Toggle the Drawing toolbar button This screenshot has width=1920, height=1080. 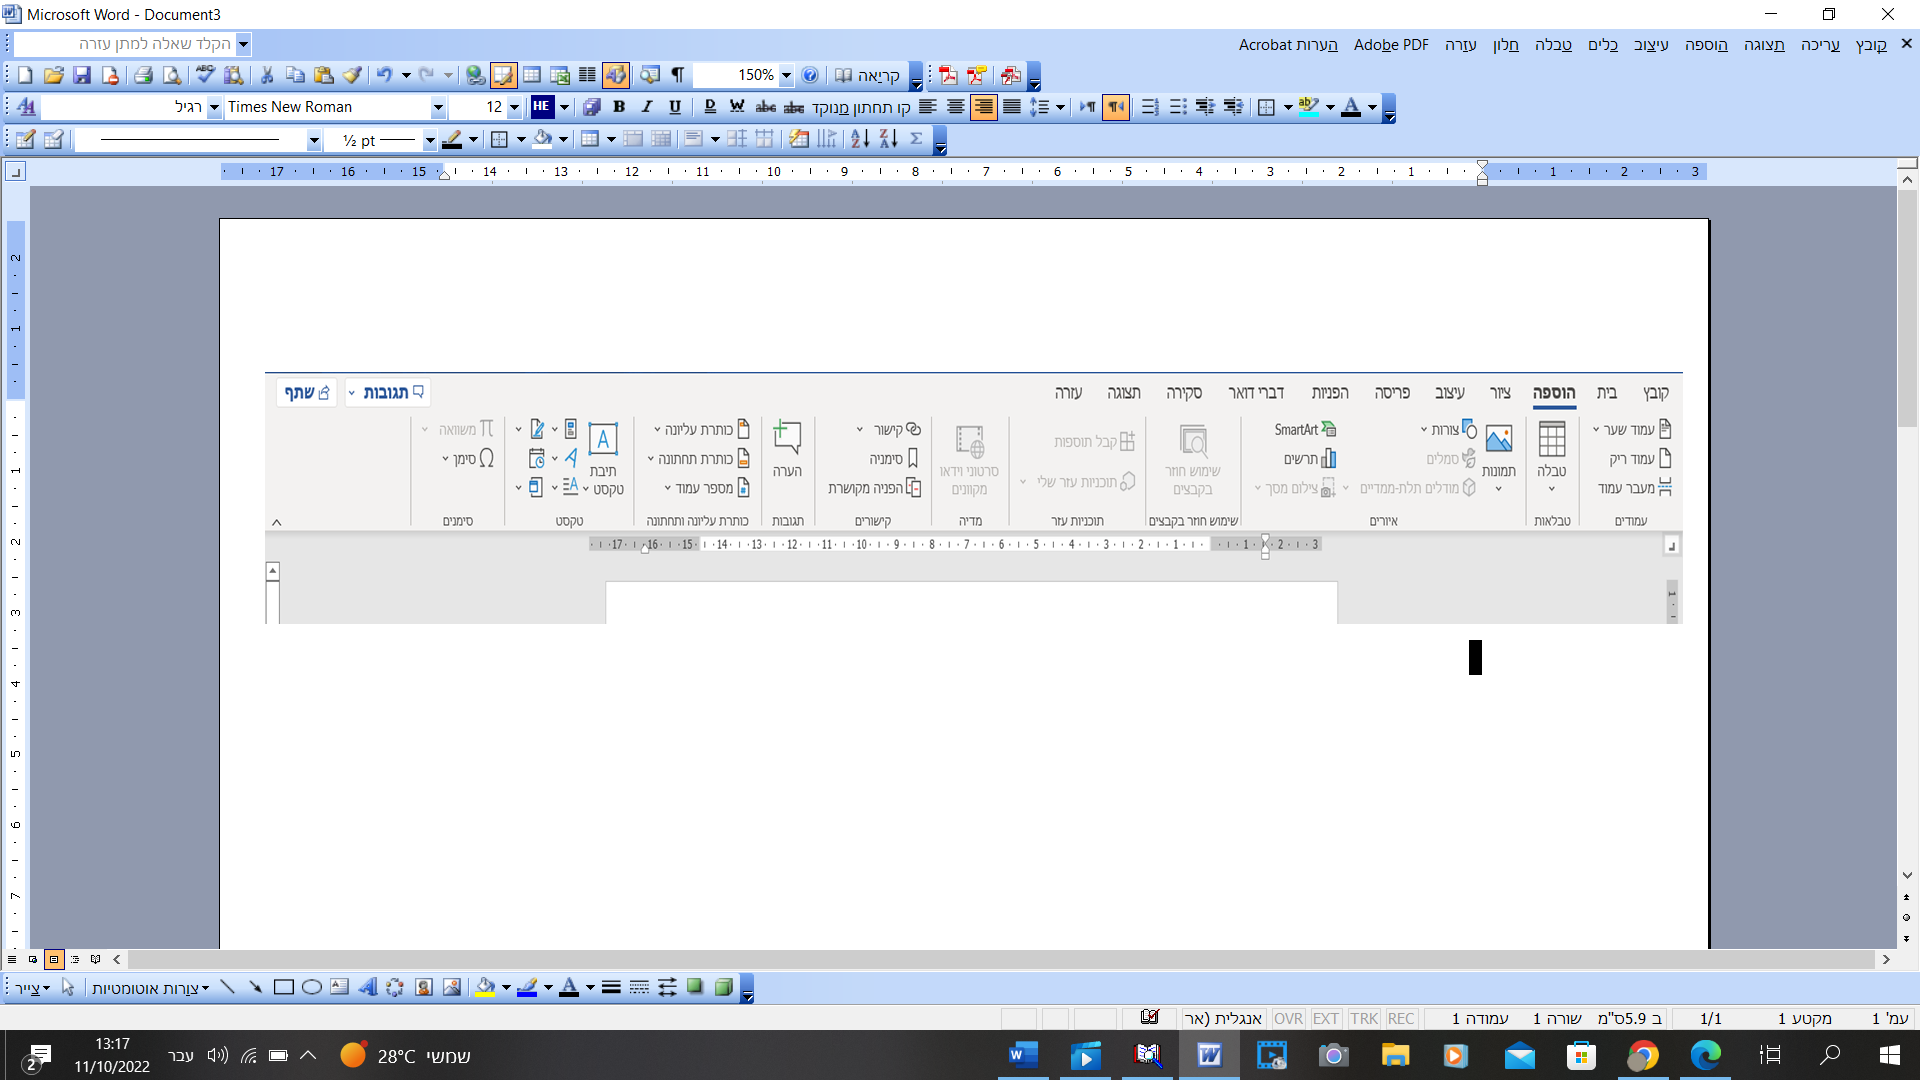616,75
